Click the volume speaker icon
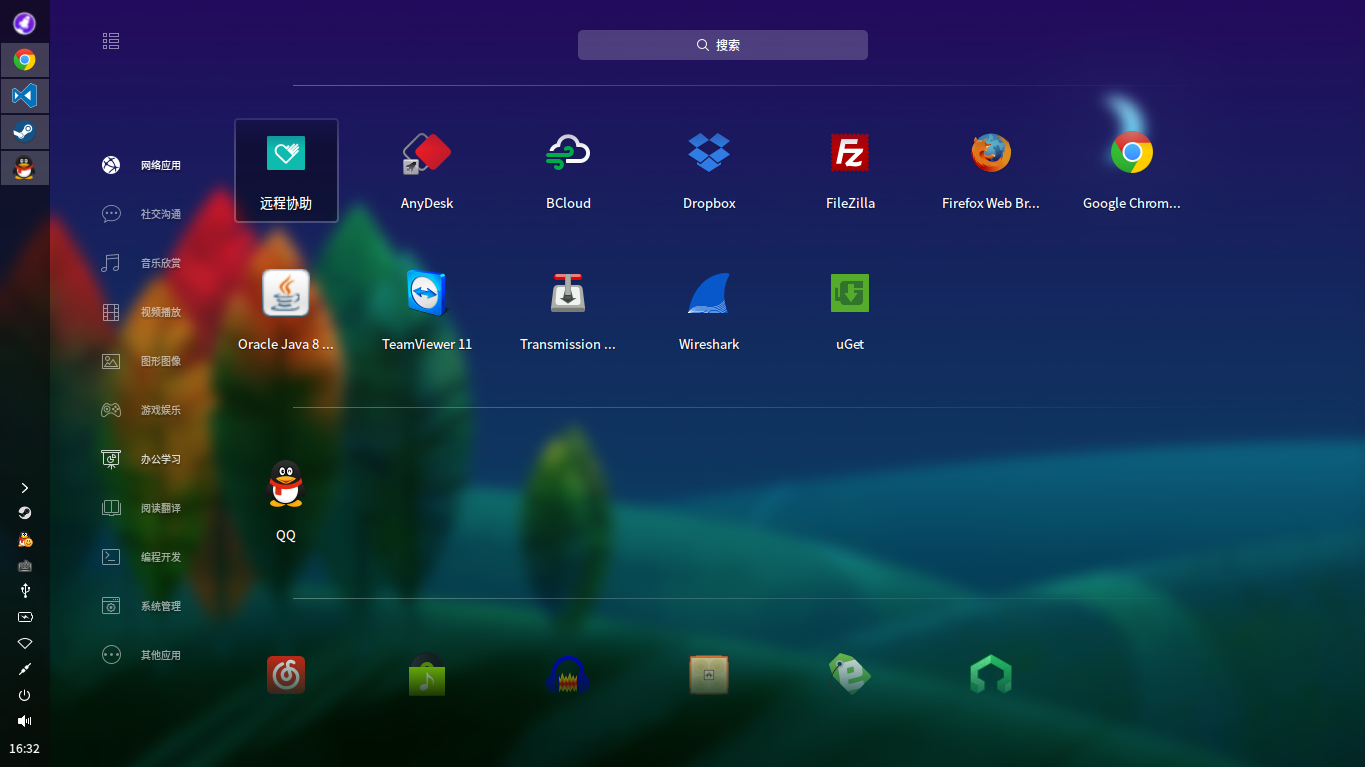The height and width of the screenshot is (767, 1365). click(25, 721)
